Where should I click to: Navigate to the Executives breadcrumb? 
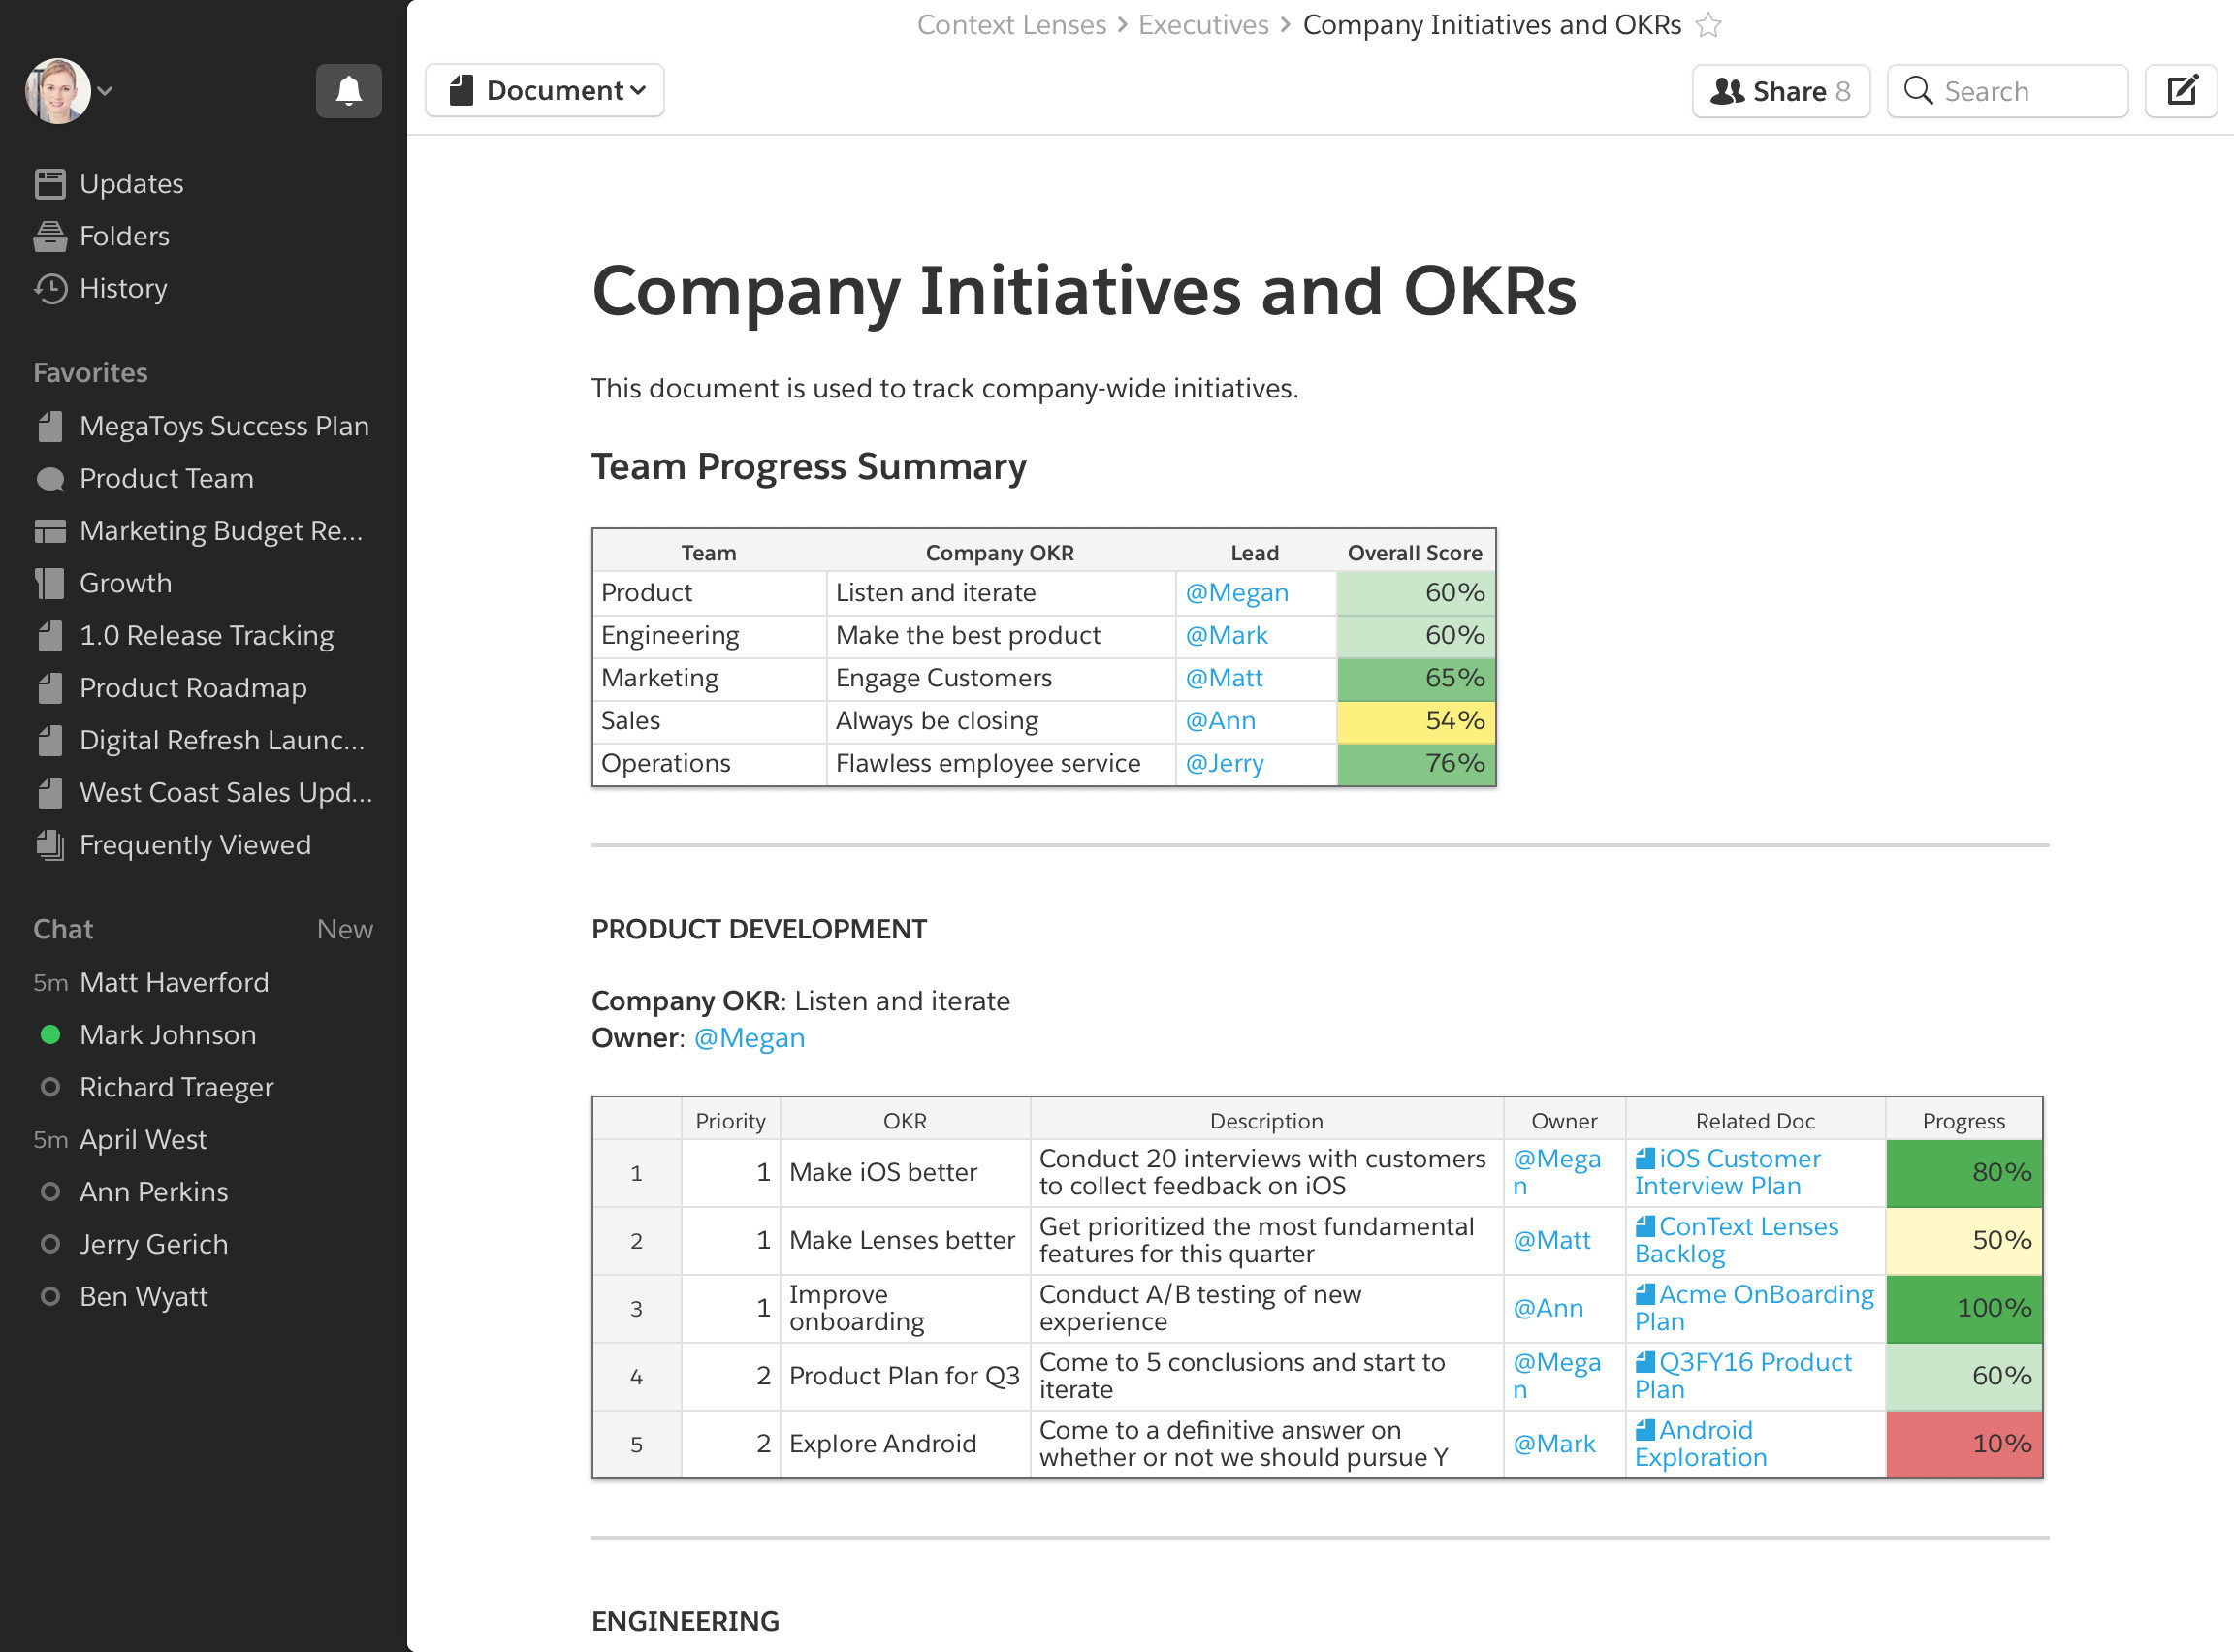coord(1203,25)
